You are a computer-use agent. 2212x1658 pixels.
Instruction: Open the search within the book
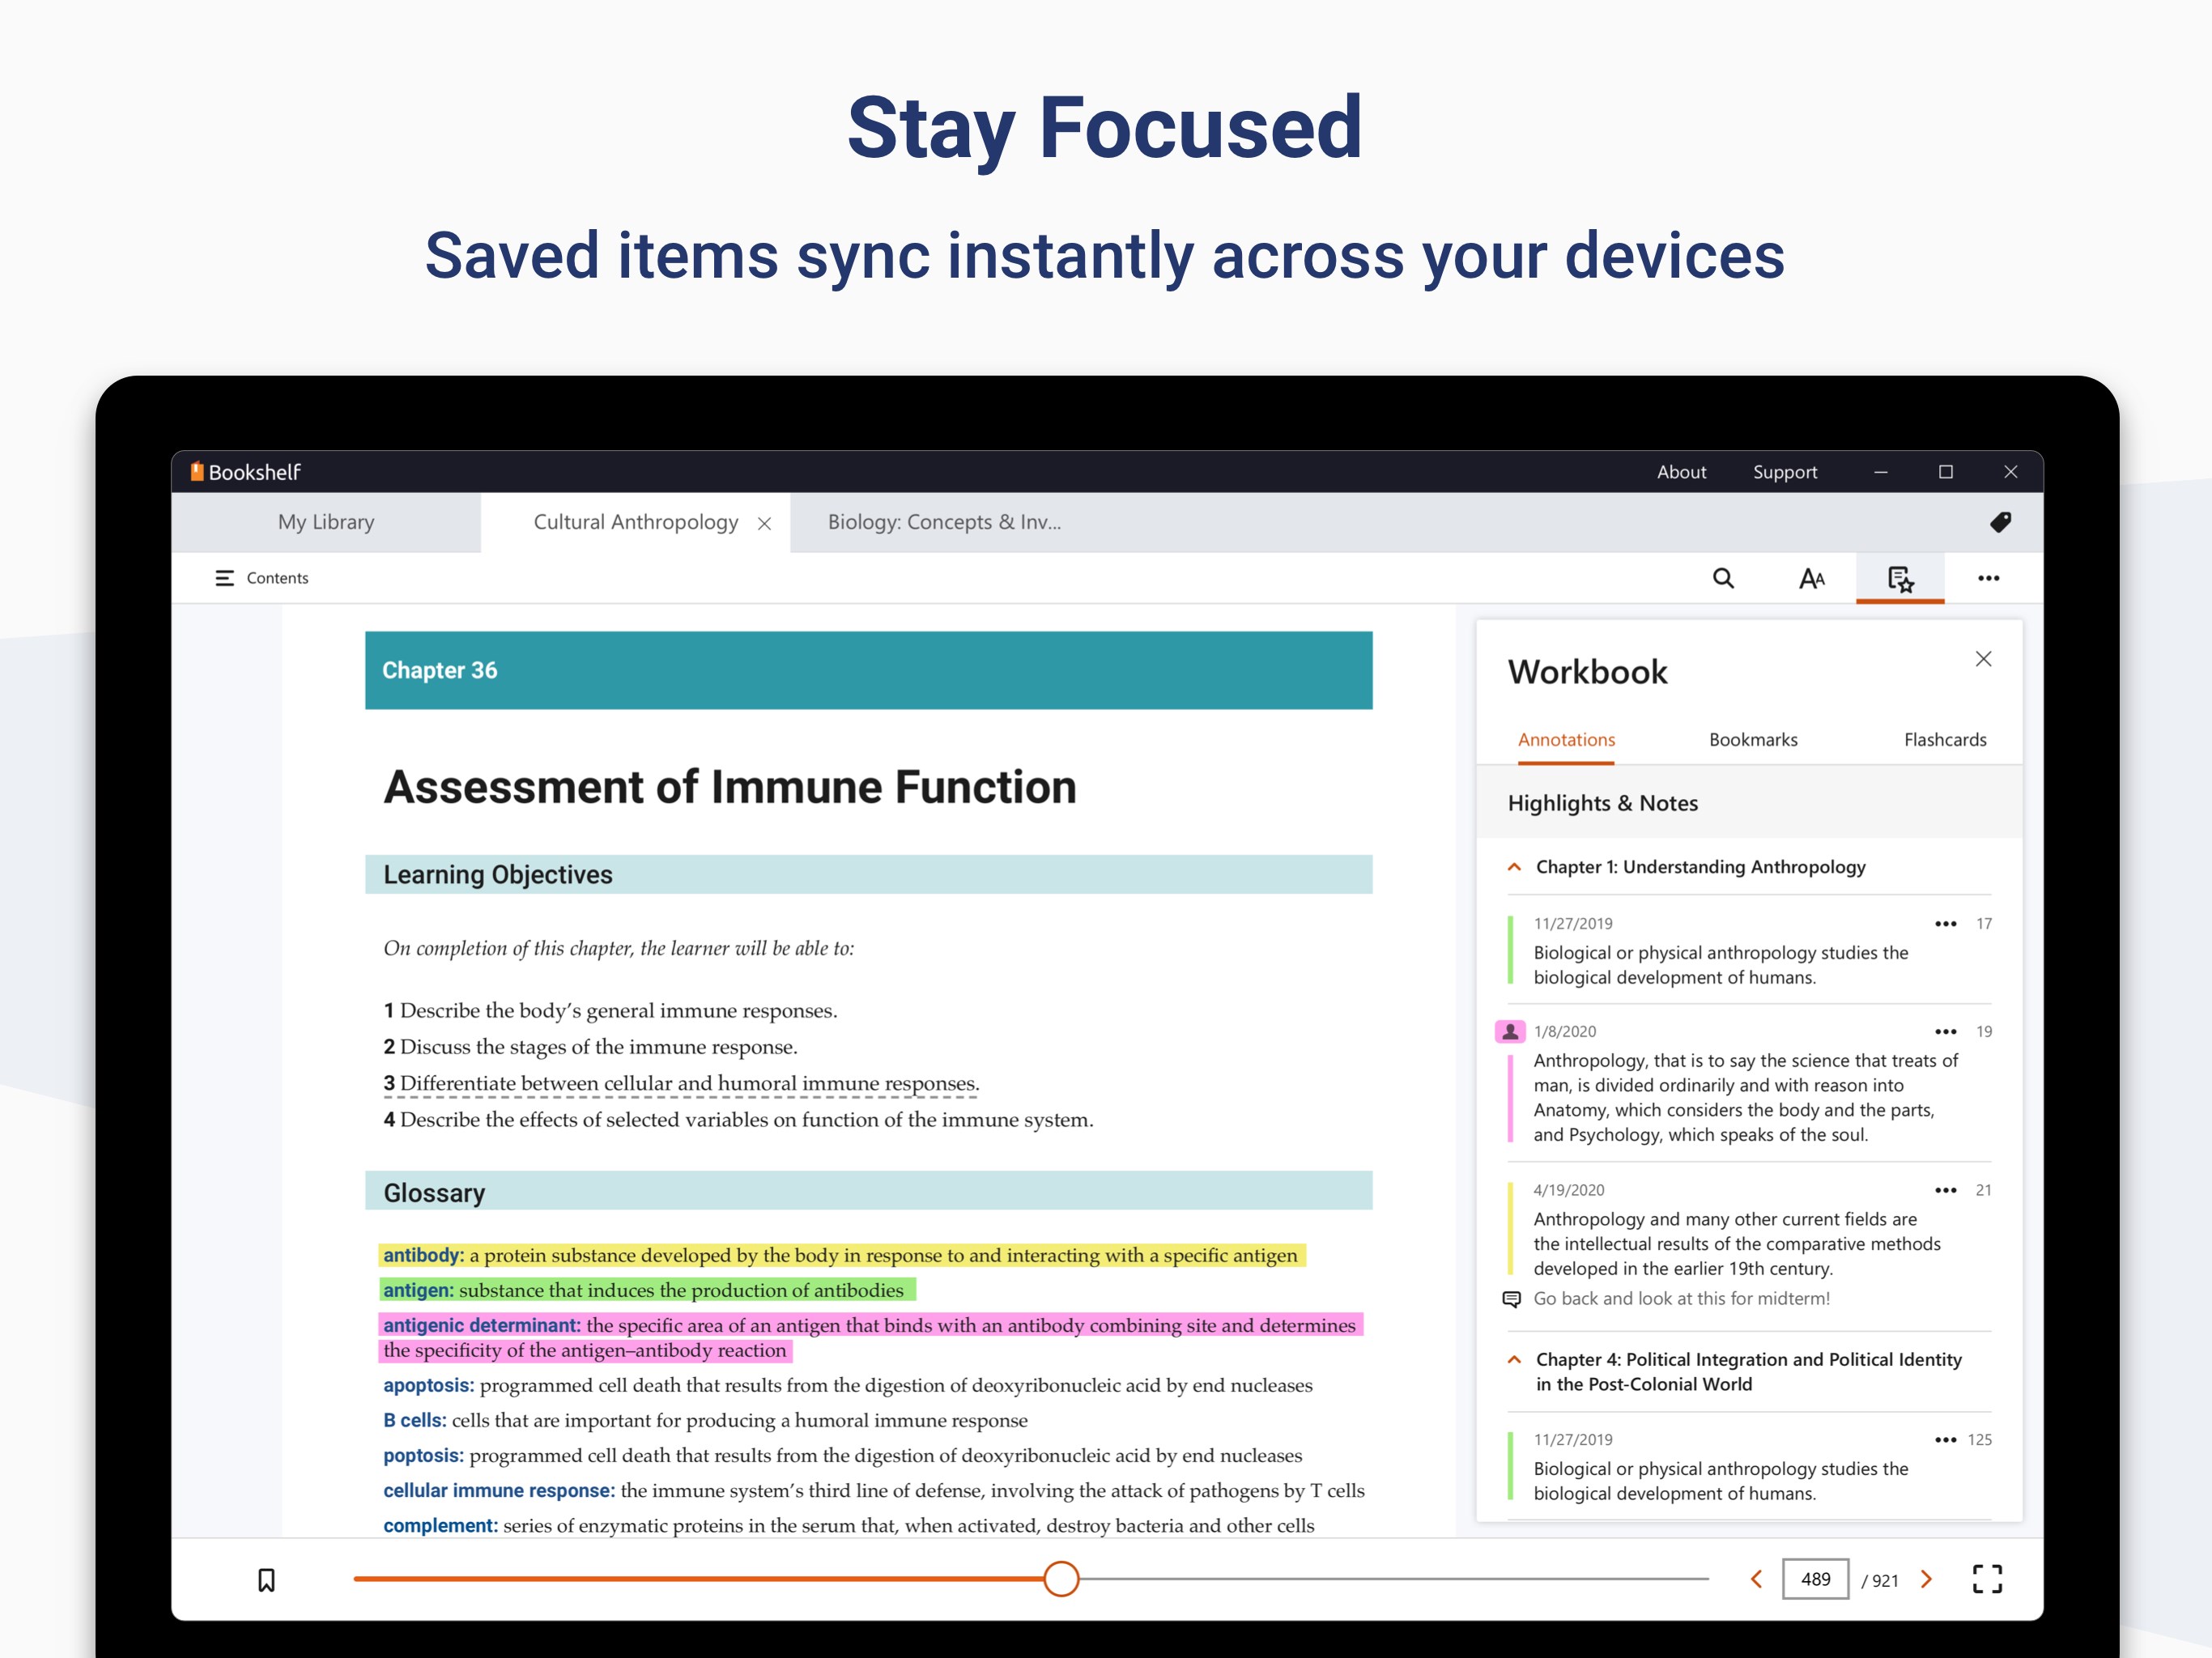tap(1723, 578)
